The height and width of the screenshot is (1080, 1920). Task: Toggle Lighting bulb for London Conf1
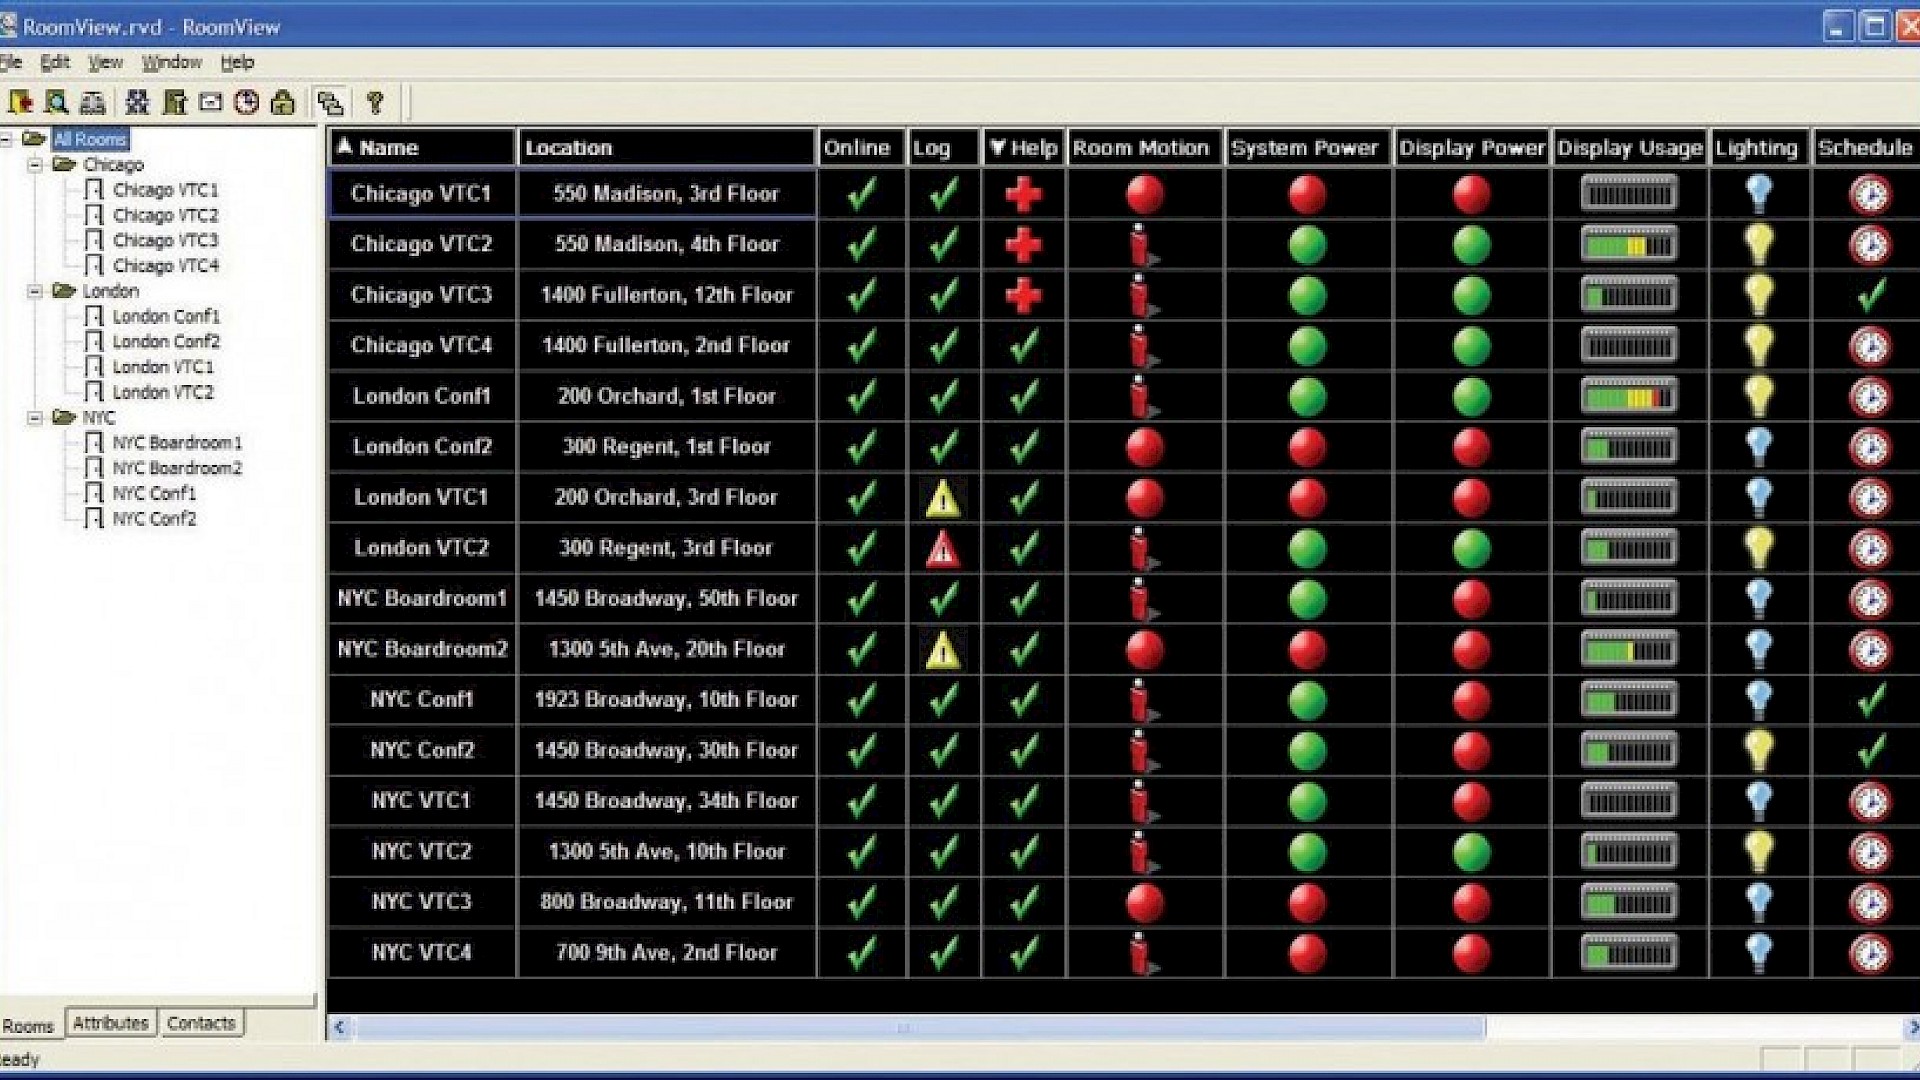[1758, 395]
